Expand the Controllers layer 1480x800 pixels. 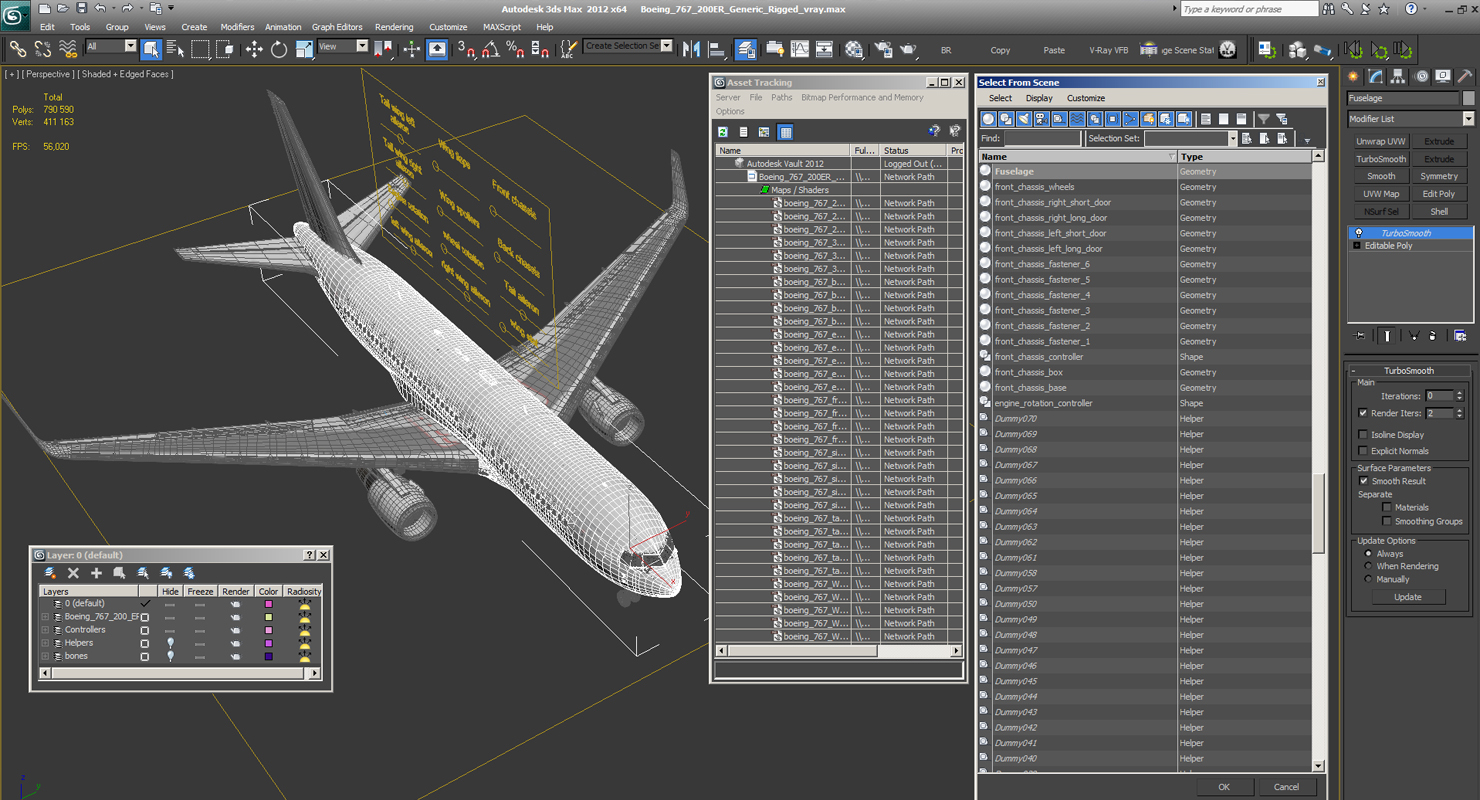coord(45,630)
